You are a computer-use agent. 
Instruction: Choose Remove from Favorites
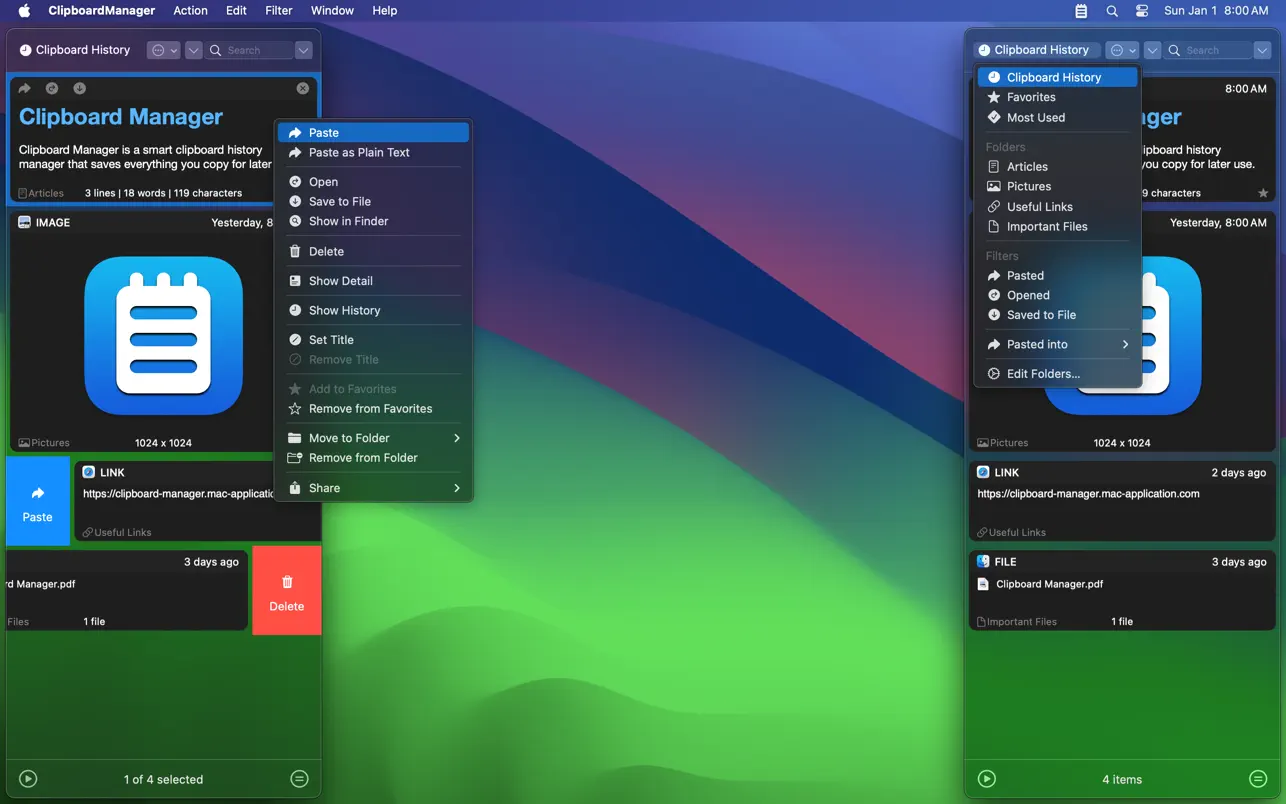(x=373, y=408)
